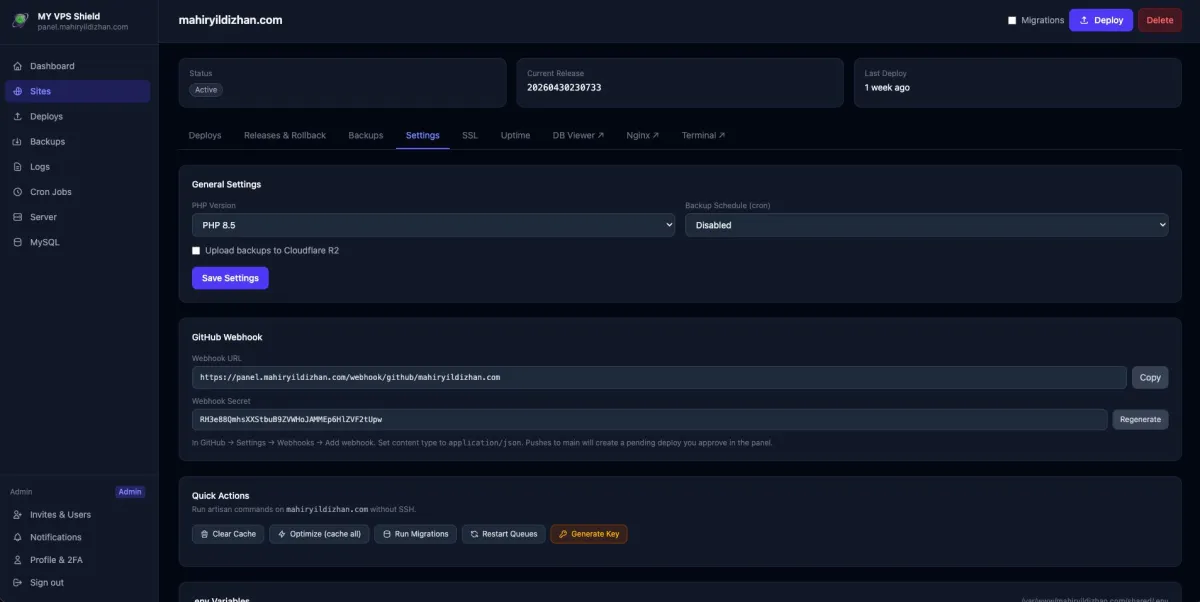Viewport: 1200px width, 602px height.
Task: Click the Quick Actions section title
Action: 221,496
